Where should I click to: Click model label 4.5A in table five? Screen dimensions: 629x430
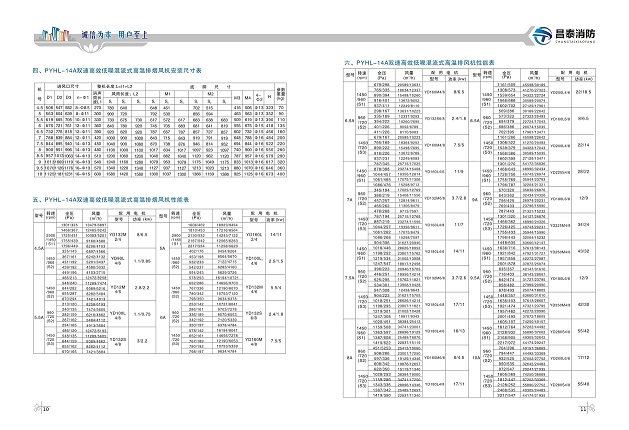(x=39, y=249)
